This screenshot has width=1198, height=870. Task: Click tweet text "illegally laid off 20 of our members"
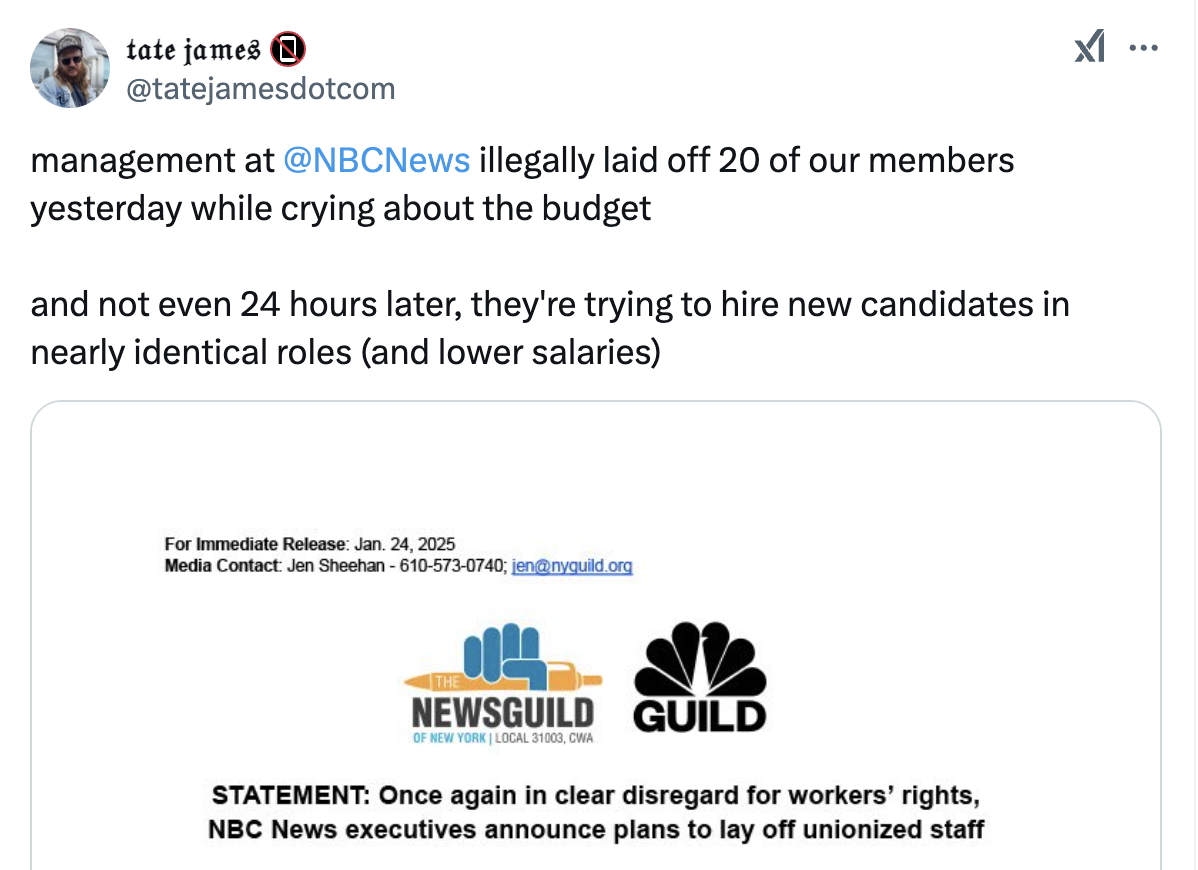pyautogui.click(x=746, y=160)
